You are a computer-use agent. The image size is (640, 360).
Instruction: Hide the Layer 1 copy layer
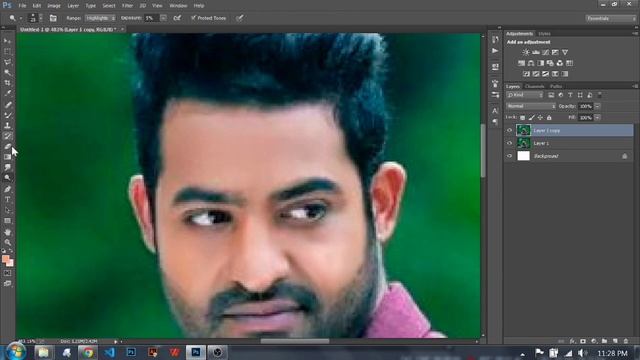(x=509, y=131)
